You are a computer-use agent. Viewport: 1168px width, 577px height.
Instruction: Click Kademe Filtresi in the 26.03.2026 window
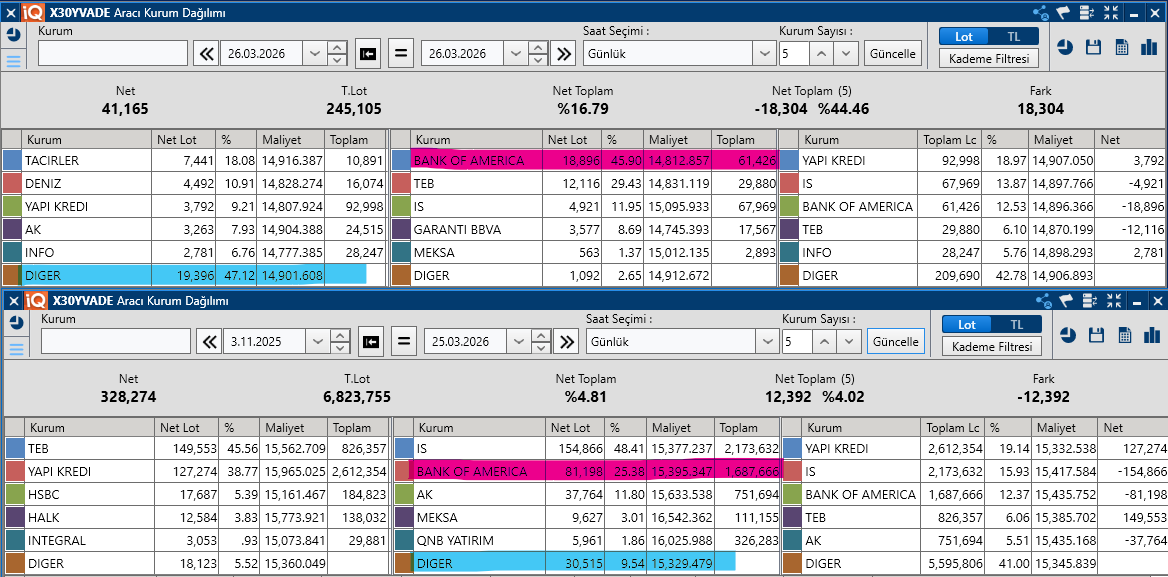[988, 58]
